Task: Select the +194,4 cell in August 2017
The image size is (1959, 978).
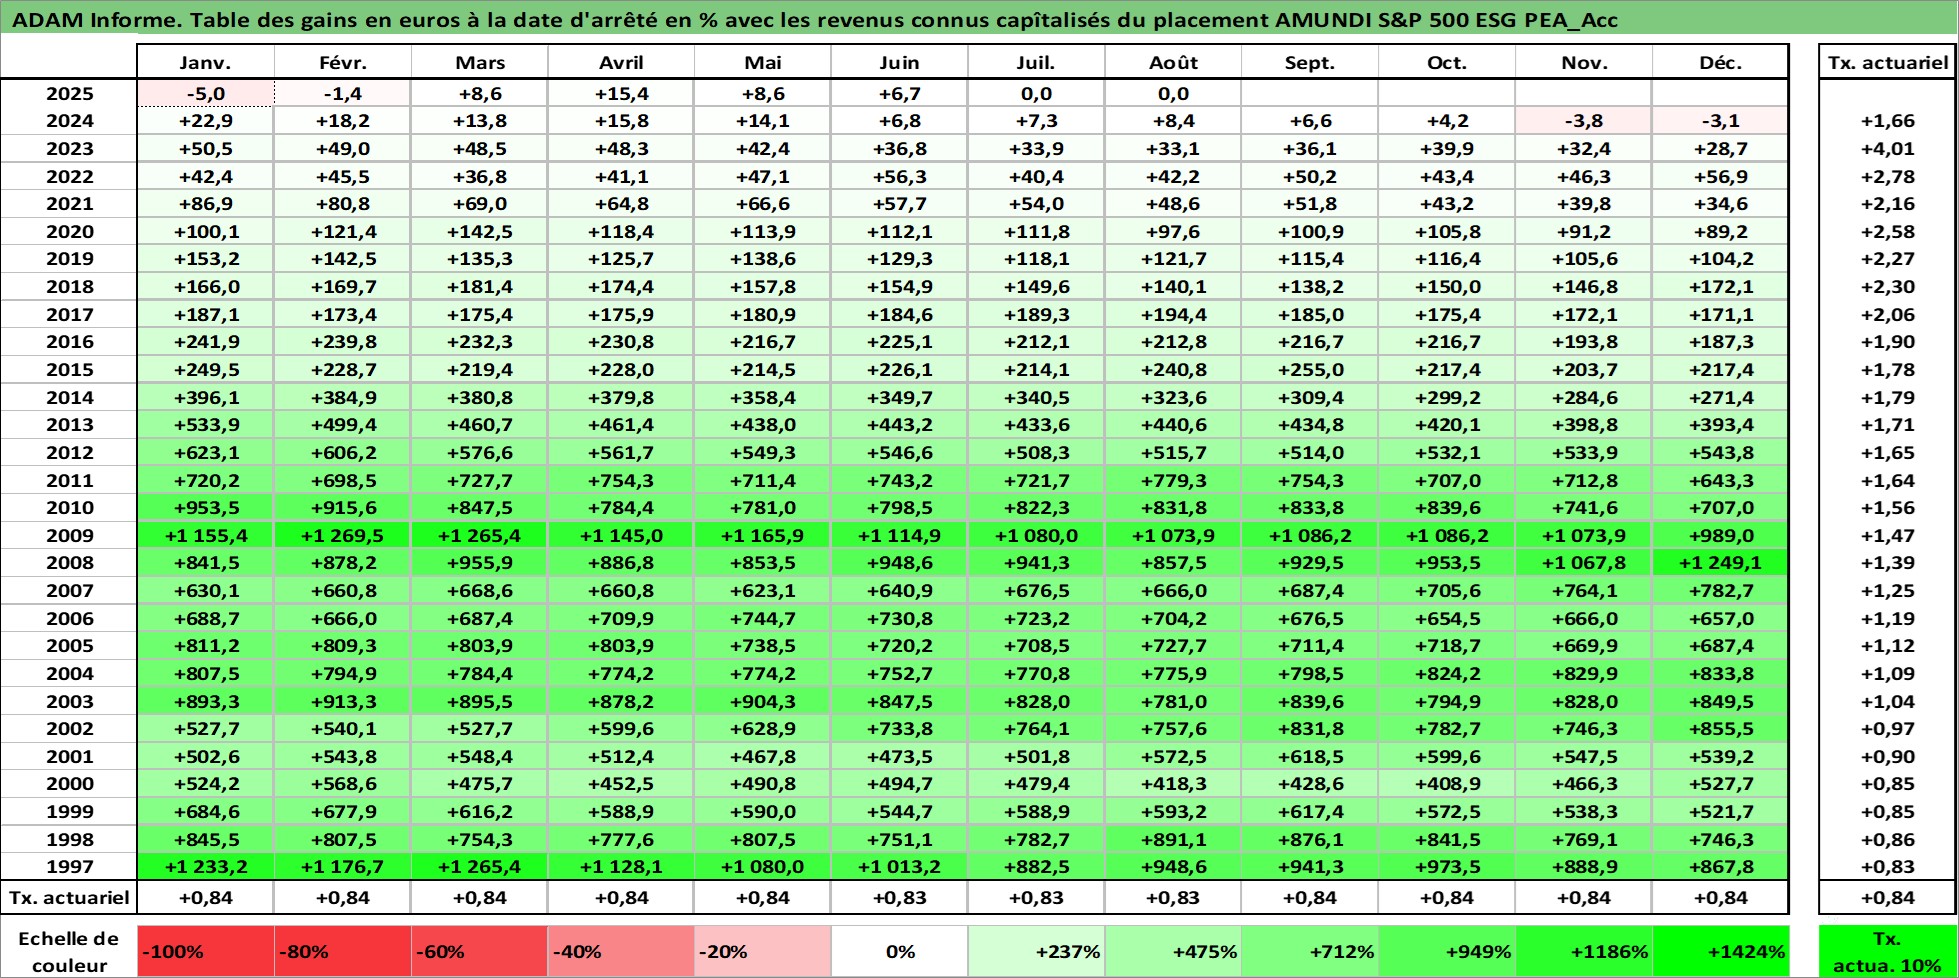Action: click(1173, 315)
